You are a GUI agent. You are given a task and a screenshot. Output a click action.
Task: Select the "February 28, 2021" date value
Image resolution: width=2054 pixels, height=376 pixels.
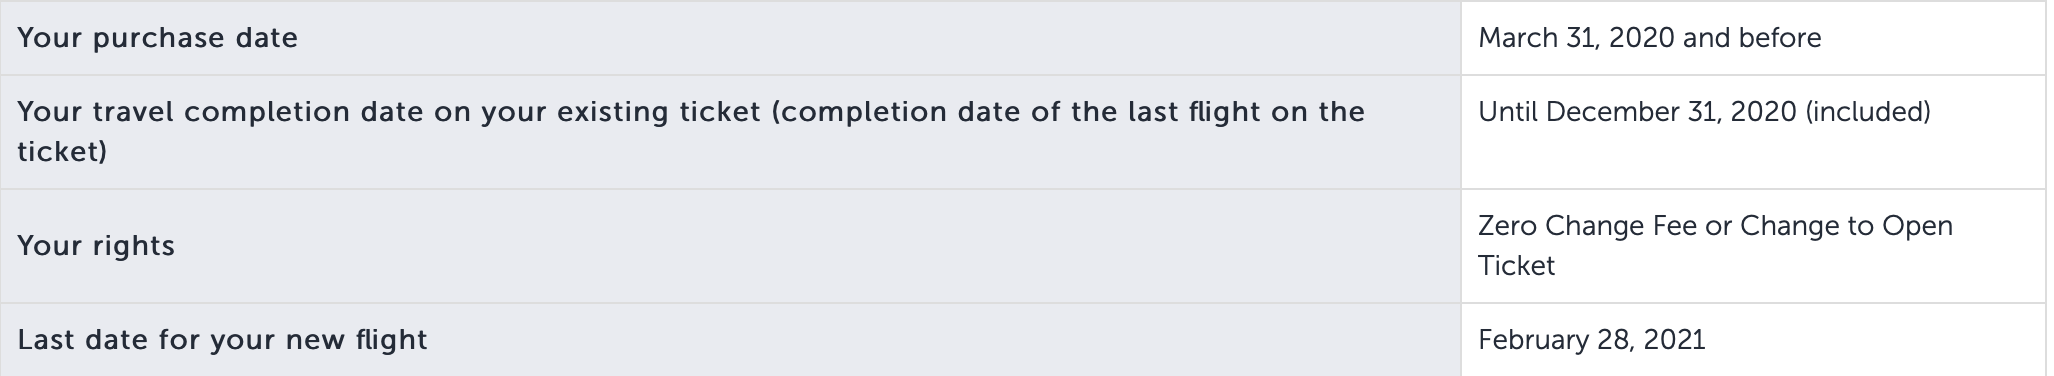pyautogui.click(x=1591, y=340)
